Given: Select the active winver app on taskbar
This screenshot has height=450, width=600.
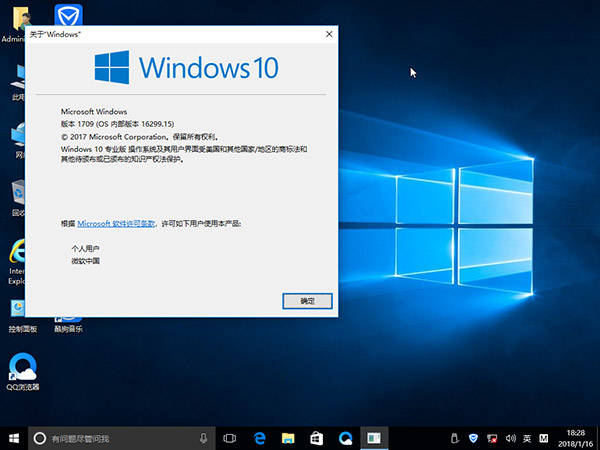Looking at the screenshot, I should coord(374,438).
